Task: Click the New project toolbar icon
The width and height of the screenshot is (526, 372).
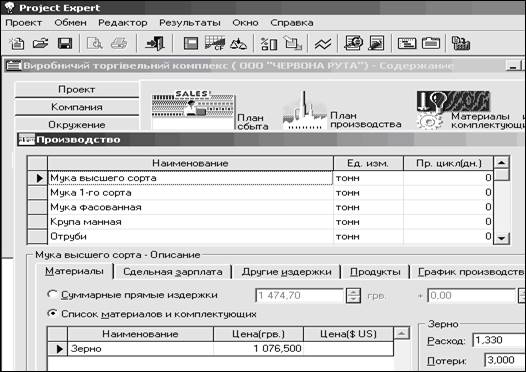Action: pyautogui.click(x=17, y=44)
